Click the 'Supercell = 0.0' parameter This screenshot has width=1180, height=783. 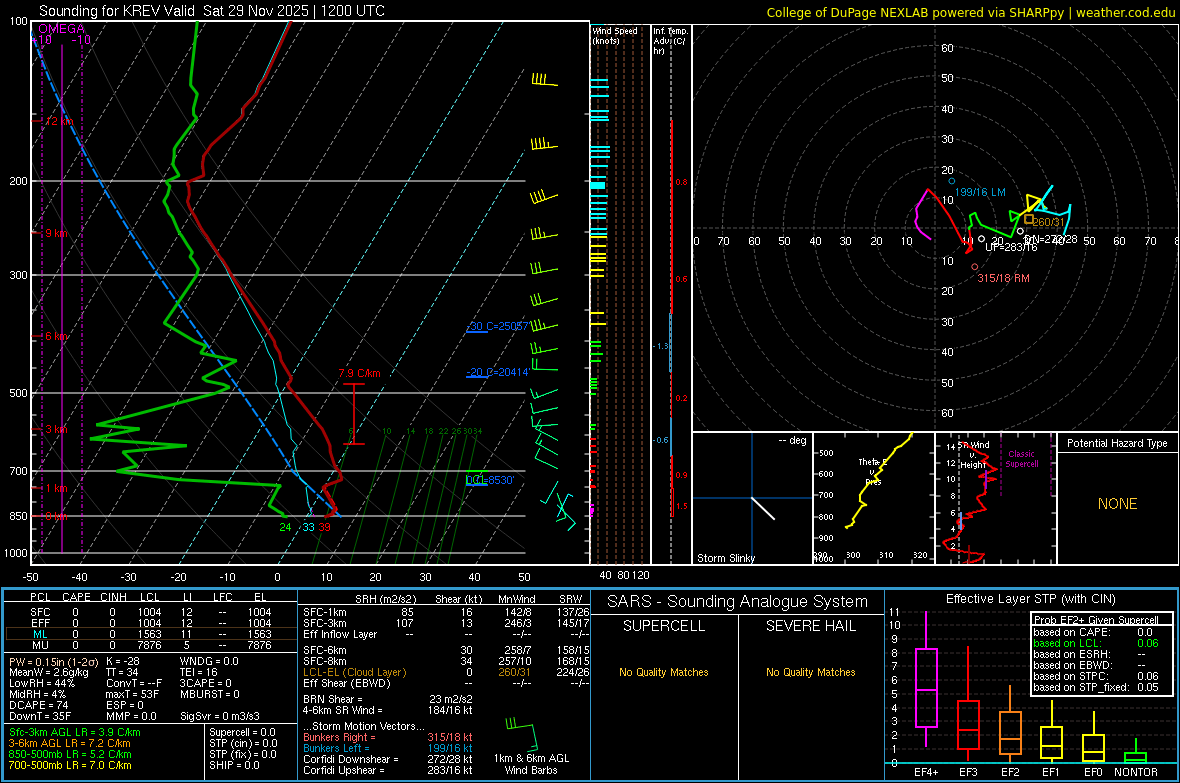point(242,733)
